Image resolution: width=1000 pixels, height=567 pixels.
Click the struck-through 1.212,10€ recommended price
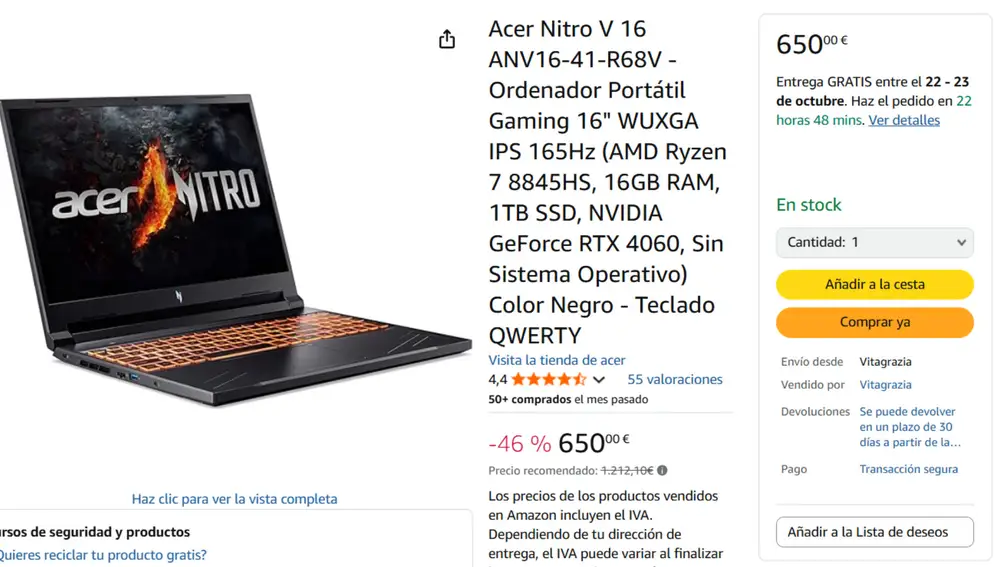click(627, 471)
